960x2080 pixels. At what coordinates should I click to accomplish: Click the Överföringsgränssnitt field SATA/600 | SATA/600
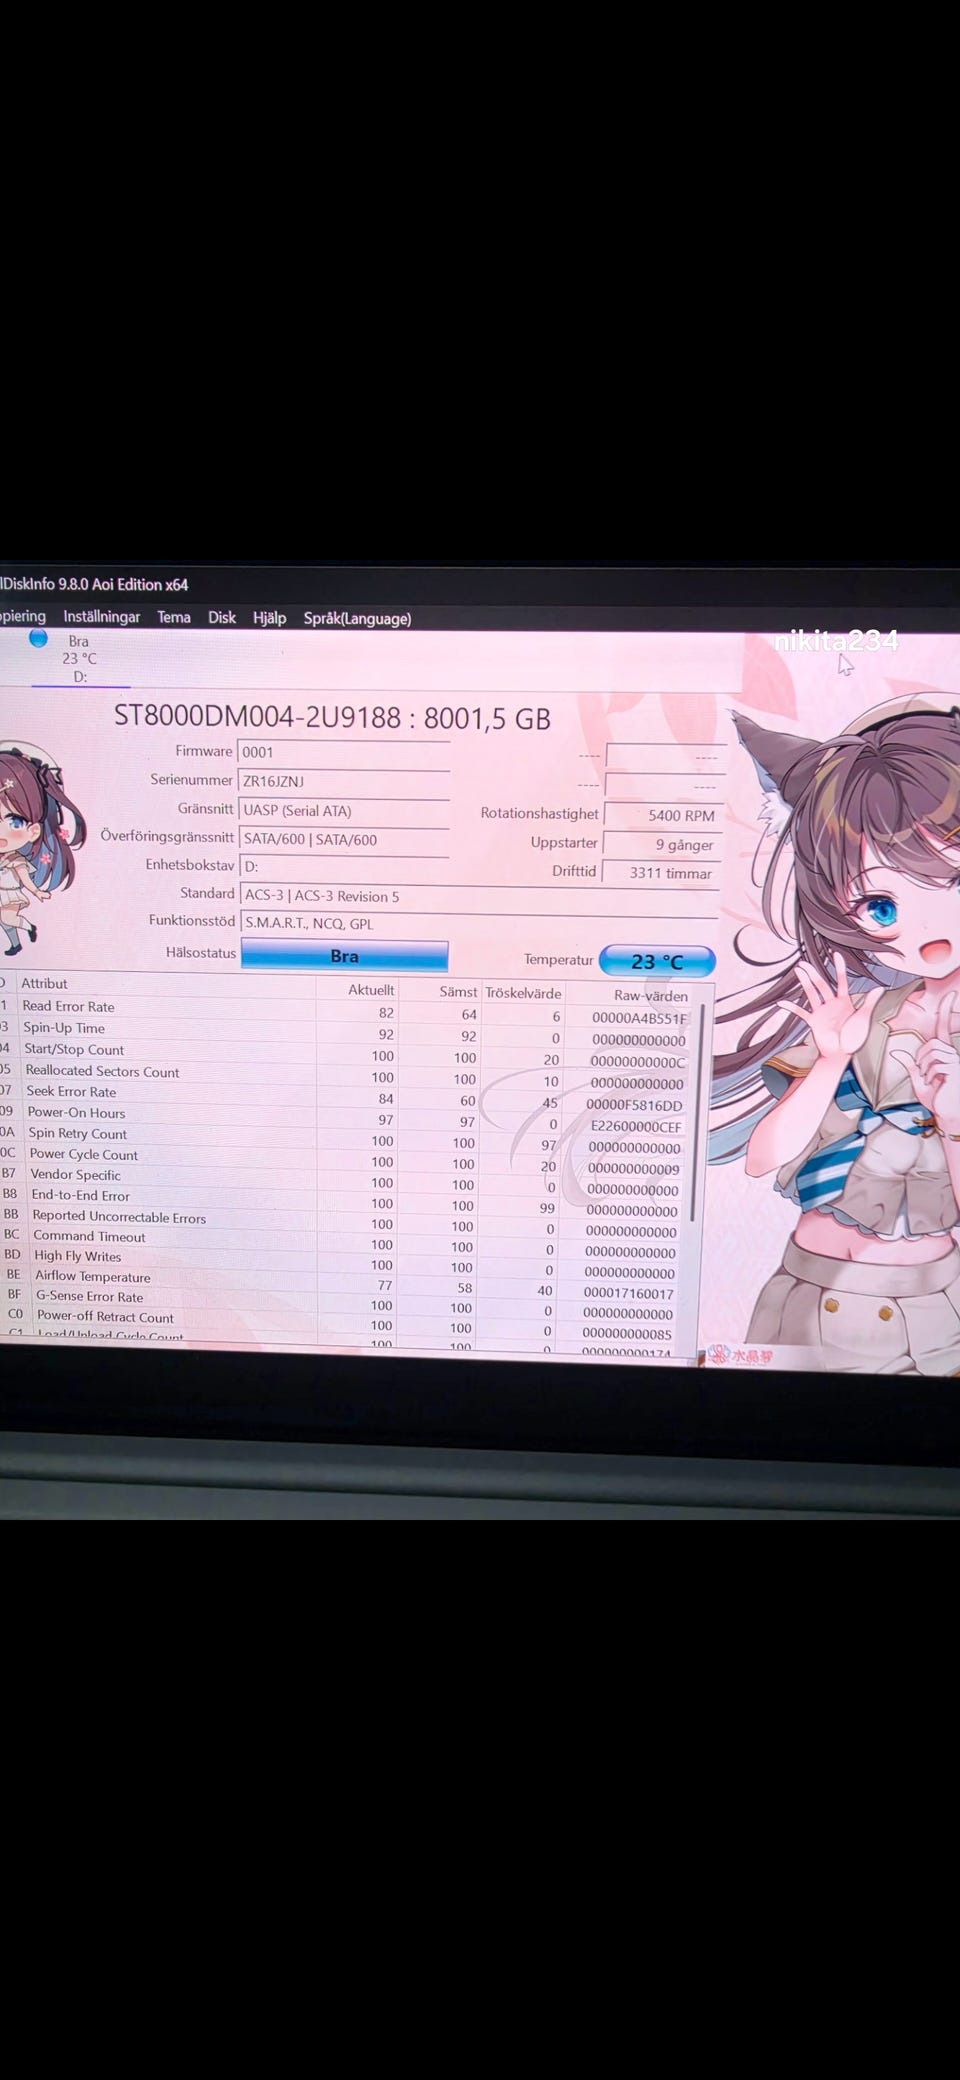coord(343,839)
